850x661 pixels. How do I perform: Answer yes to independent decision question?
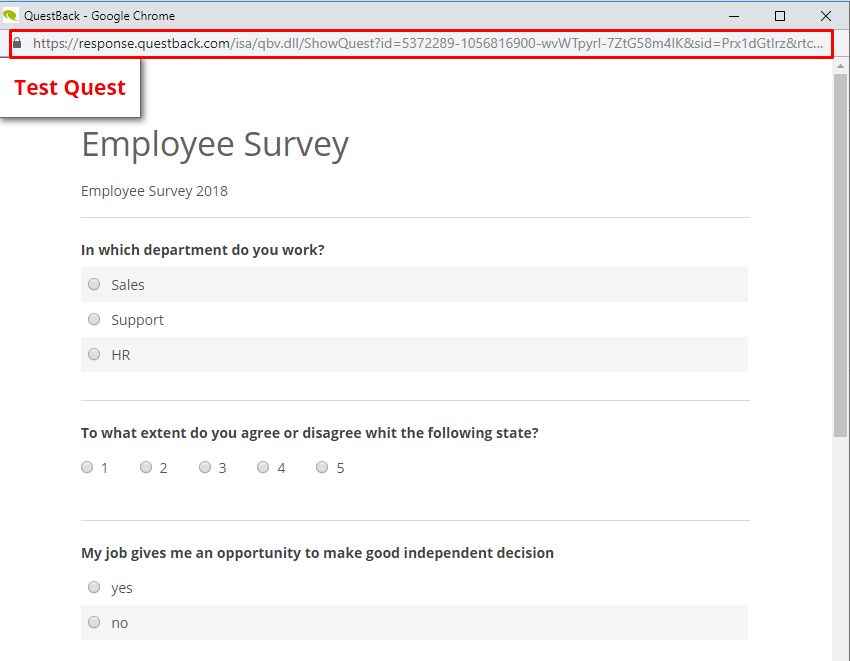tap(94, 587)
